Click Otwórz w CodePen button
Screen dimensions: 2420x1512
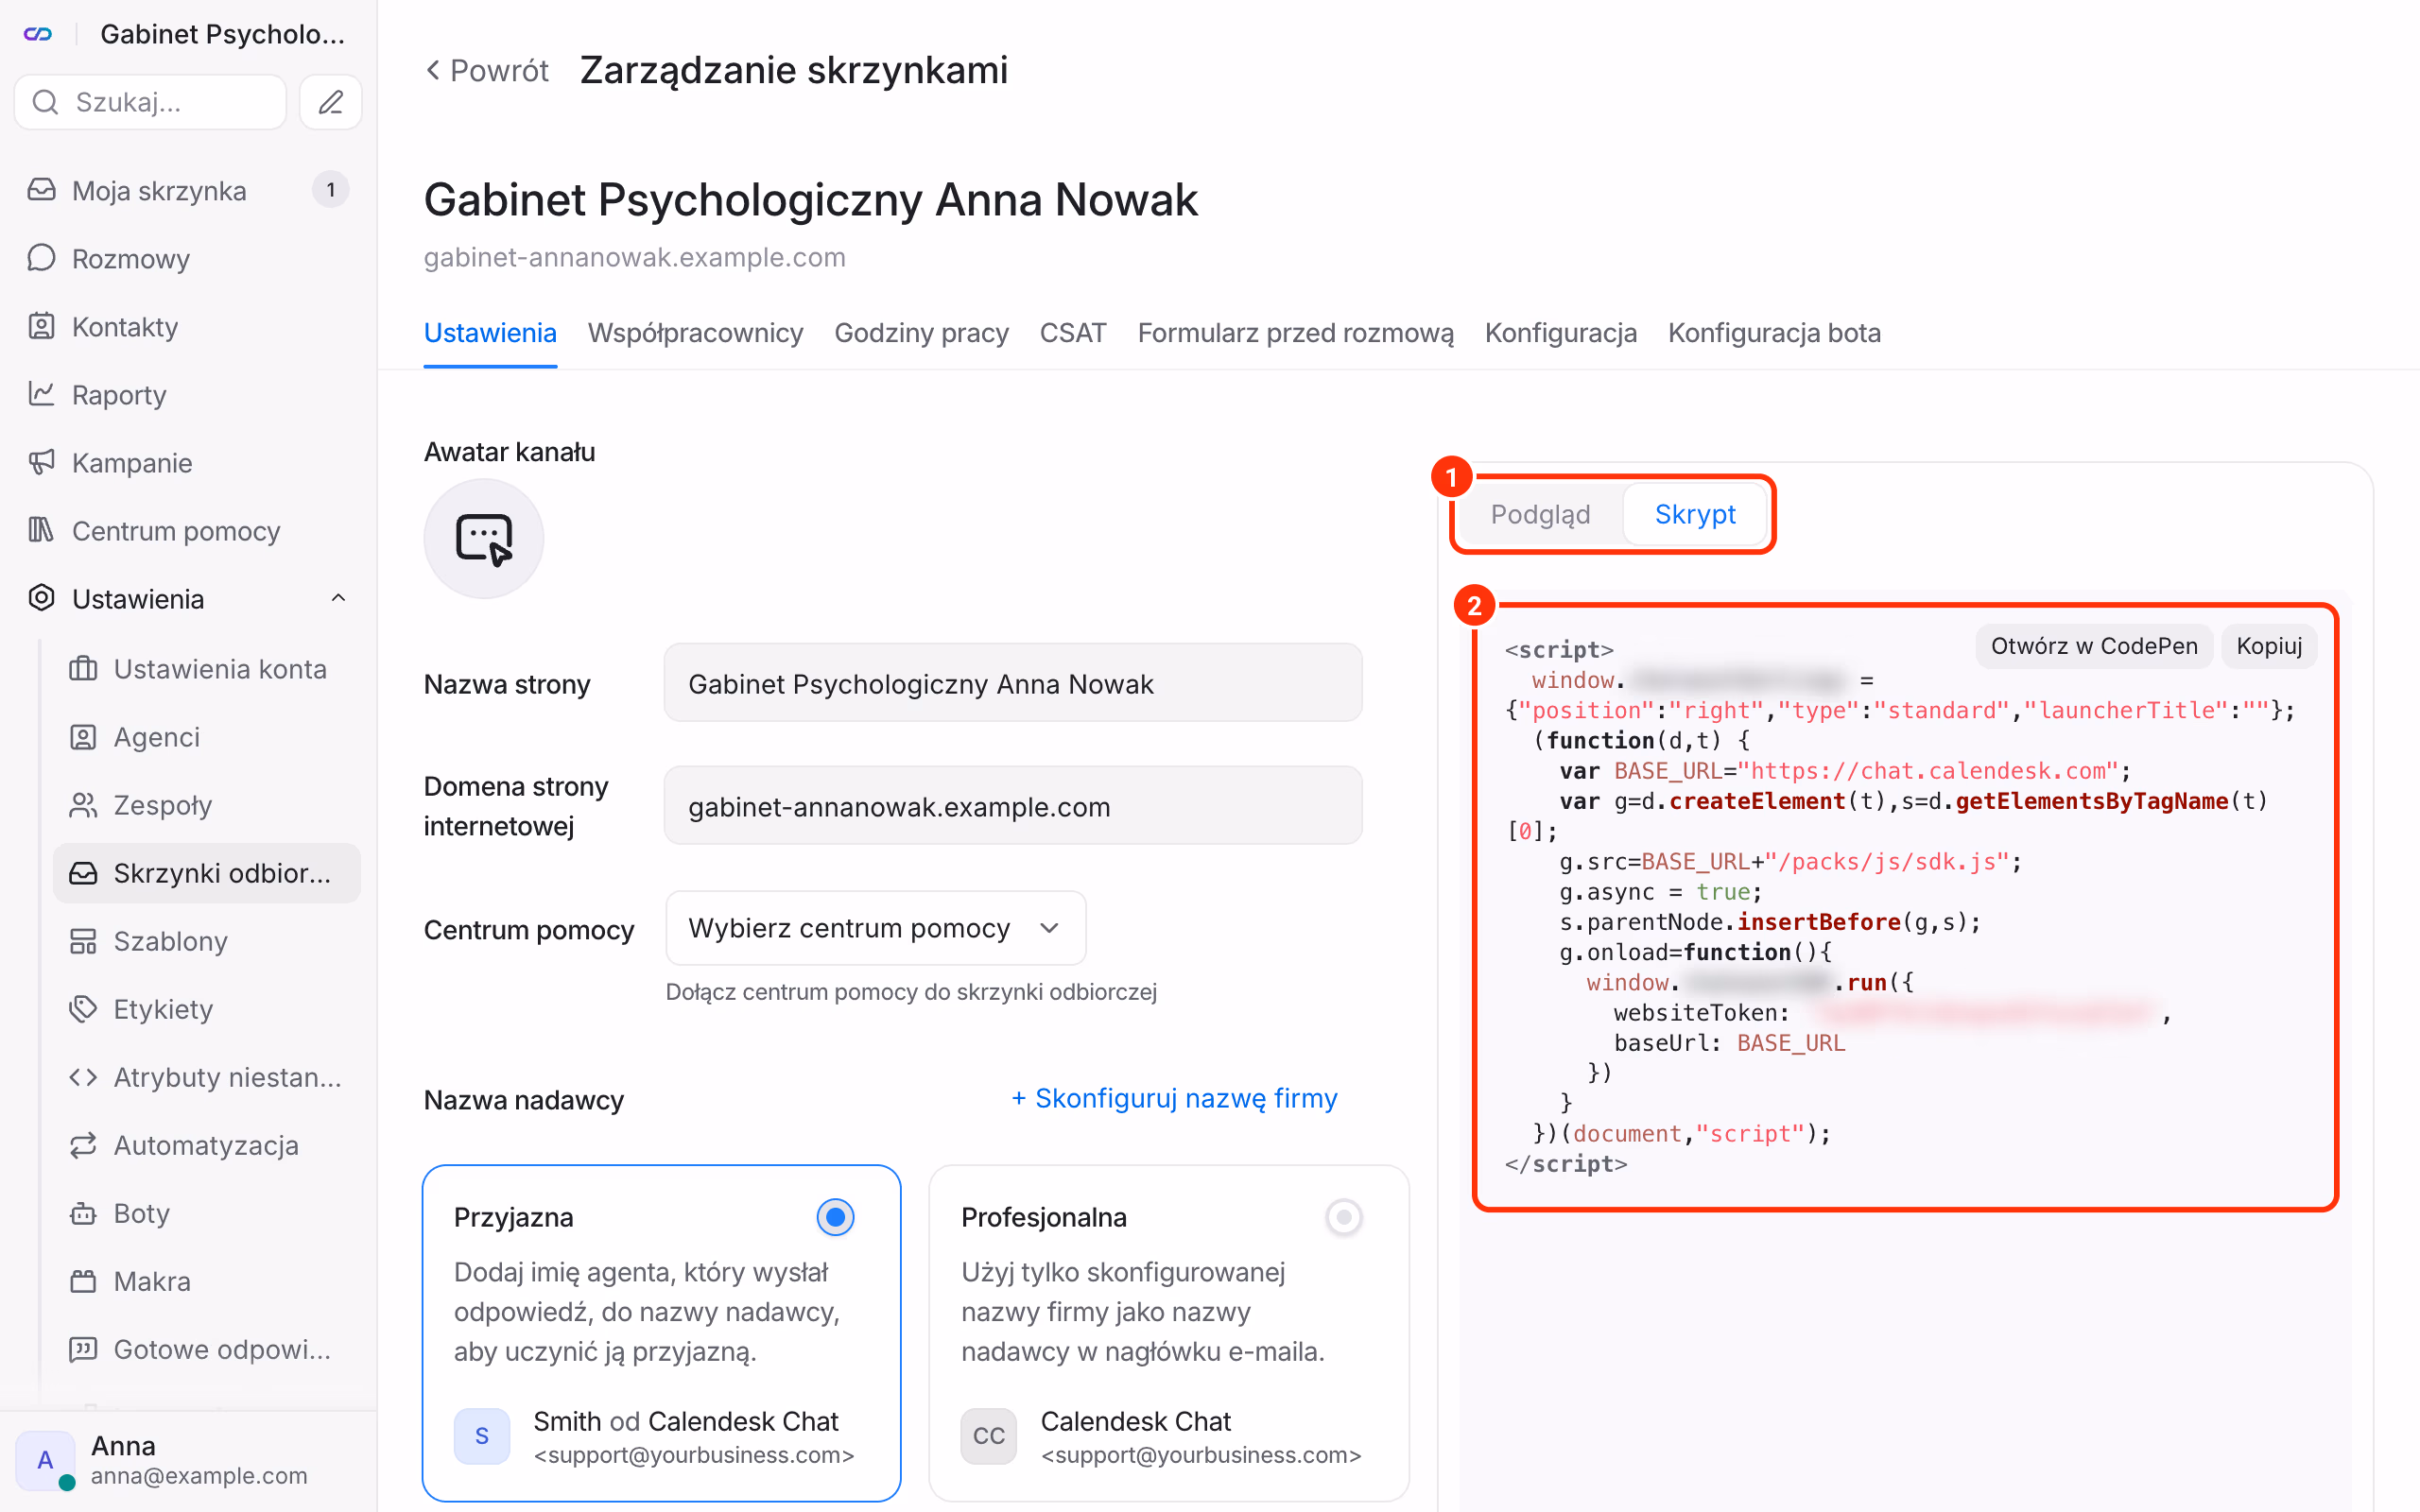click(x=2094, y=646)
